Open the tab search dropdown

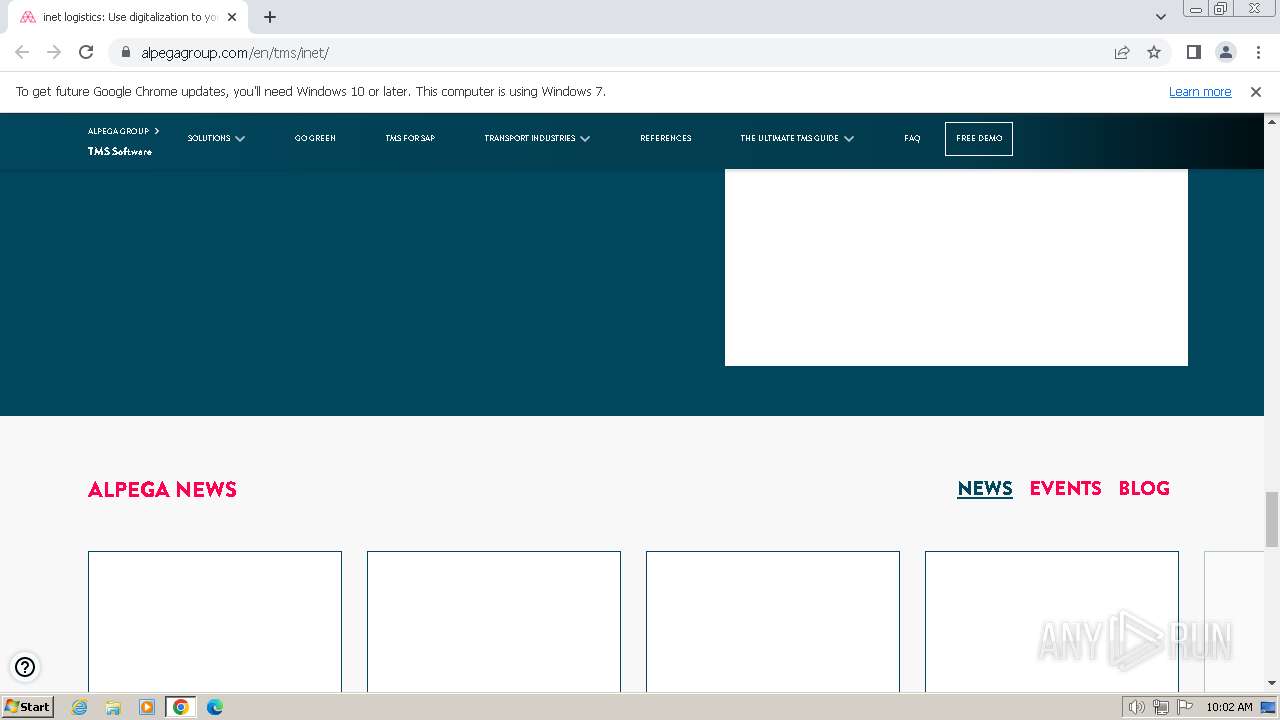[1160, 17]
